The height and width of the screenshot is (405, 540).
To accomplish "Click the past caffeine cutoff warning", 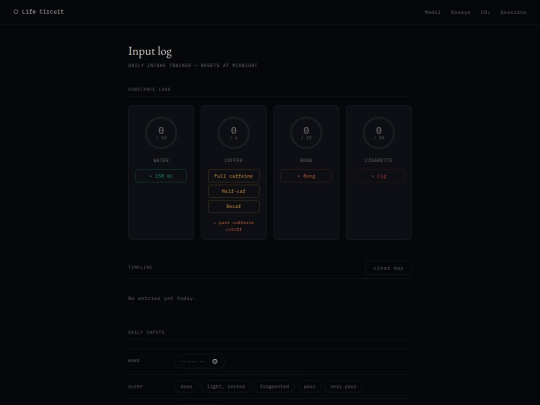I will 233,226.
